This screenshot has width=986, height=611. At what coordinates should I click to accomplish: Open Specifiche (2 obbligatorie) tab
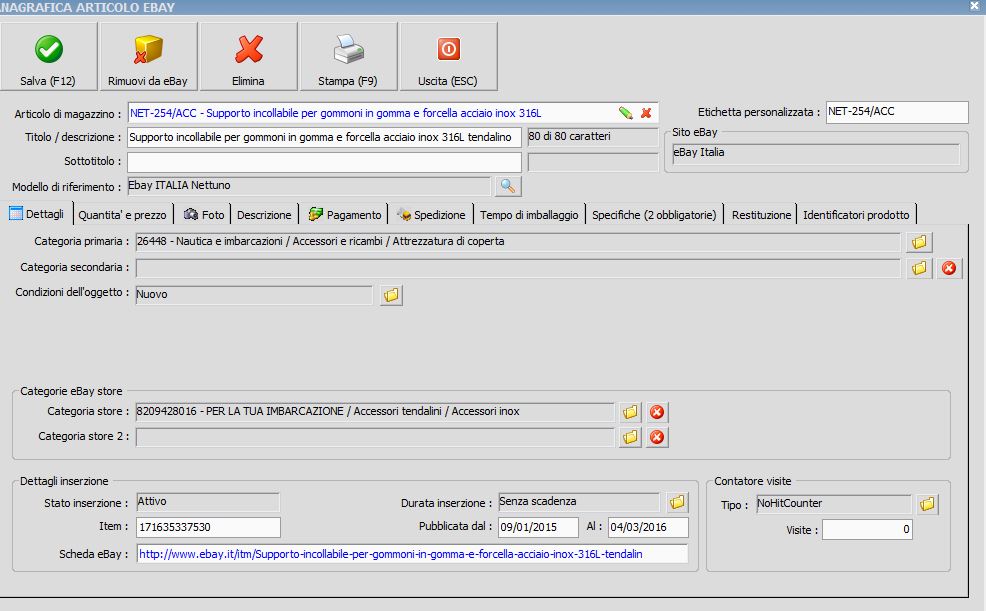tap(654, 215)
